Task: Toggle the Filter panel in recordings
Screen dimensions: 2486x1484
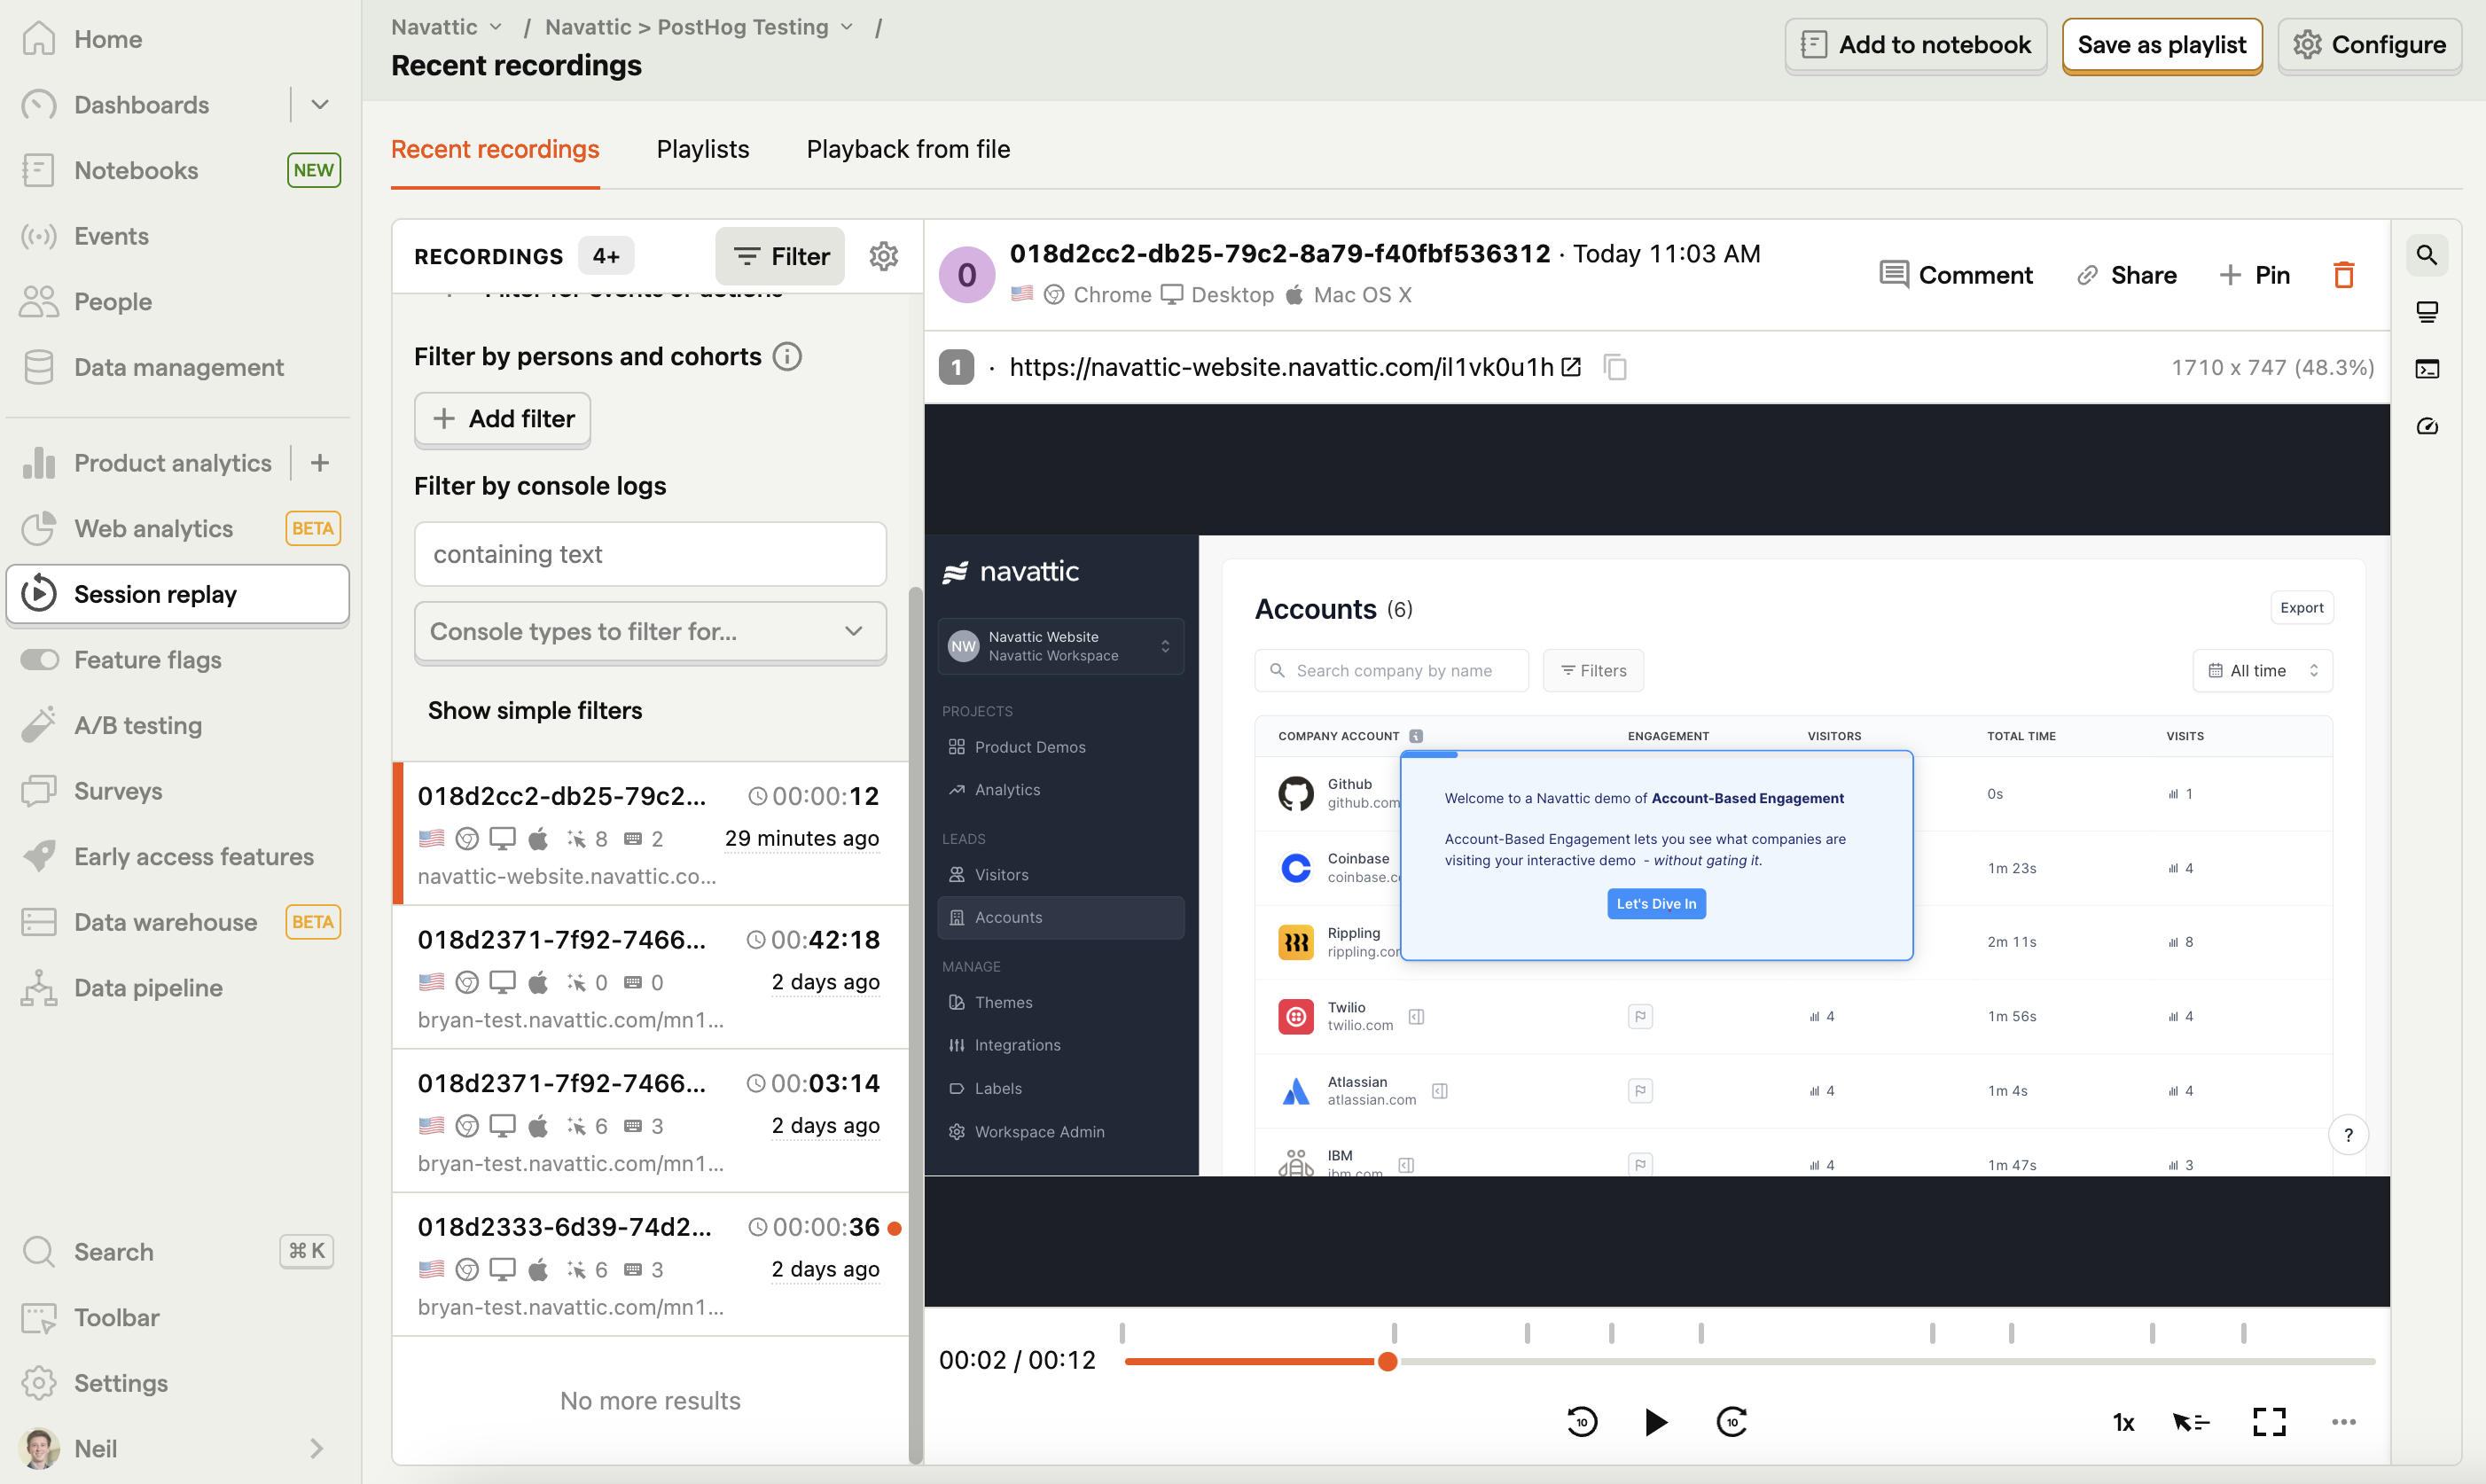Action: 780,256
